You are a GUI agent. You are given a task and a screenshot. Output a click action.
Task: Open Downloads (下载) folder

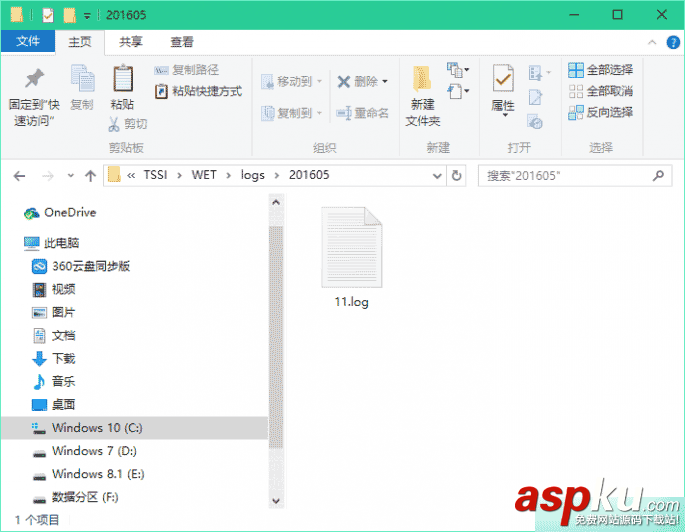point(54,359)
